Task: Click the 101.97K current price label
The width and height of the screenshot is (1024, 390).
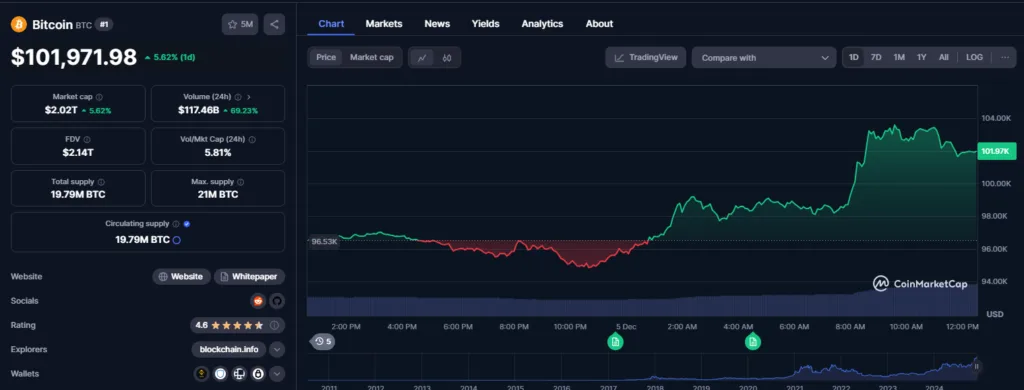Action: click(997, 151)
